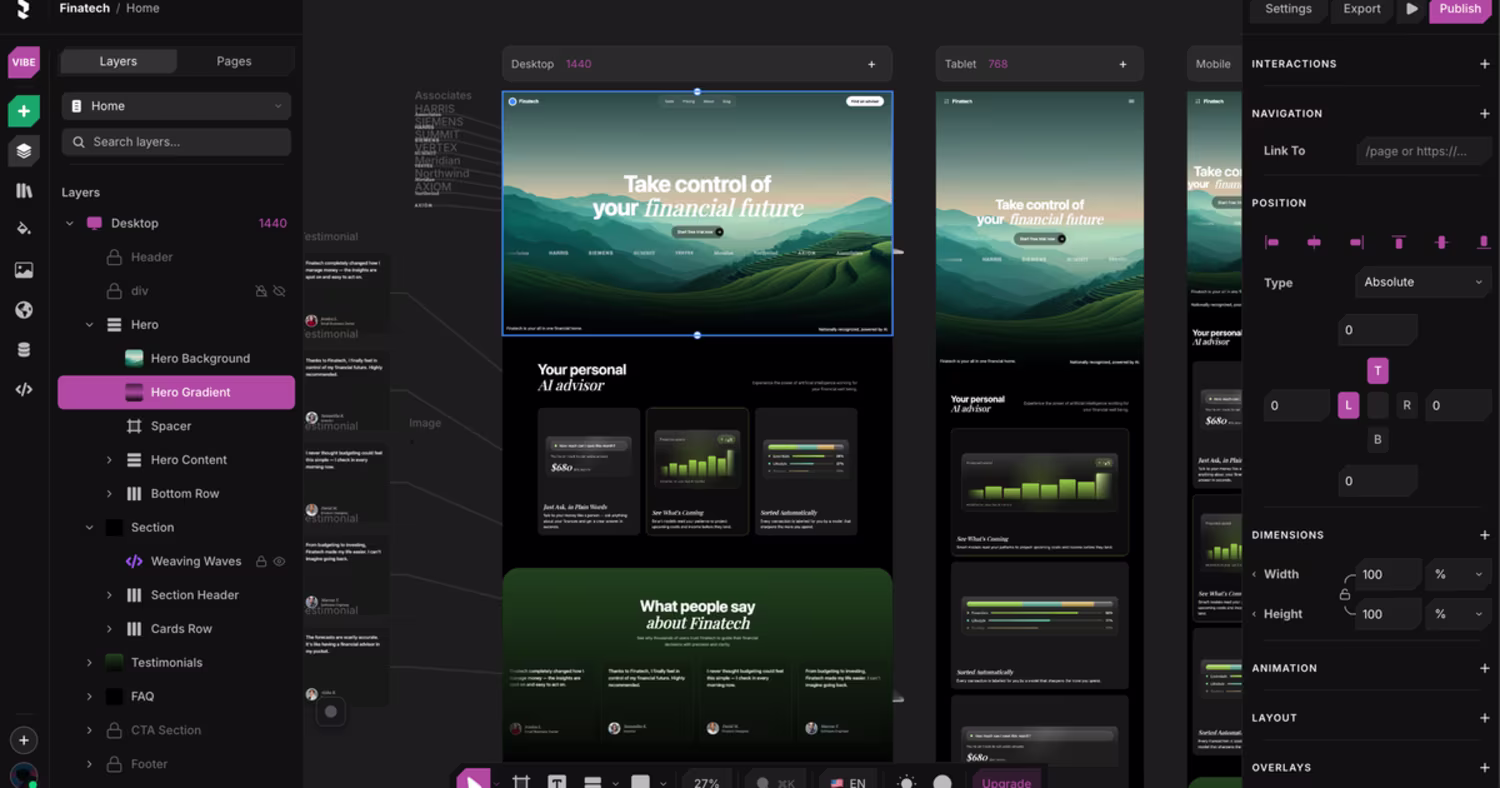This screenshot has height=788, width=1500.
Task: Click the Upgrade button in bottom bar
Action: (1006, 782)
